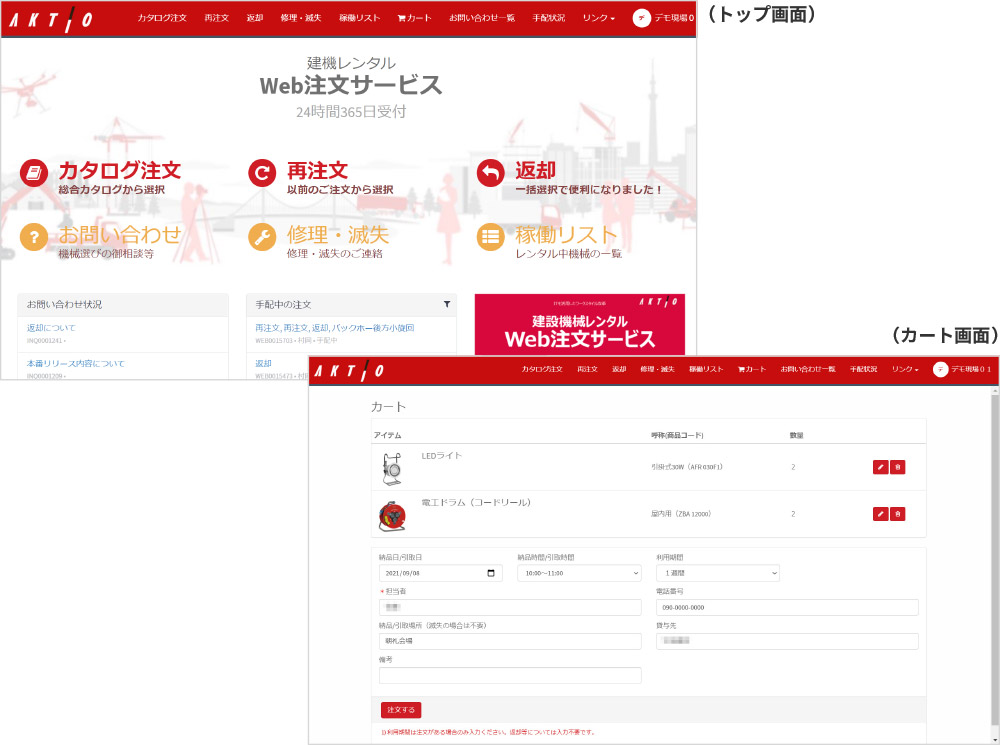Edit the LEDライト cart item
The height and width of the screenshot is (745, 1000).
(x=880, y=467)
